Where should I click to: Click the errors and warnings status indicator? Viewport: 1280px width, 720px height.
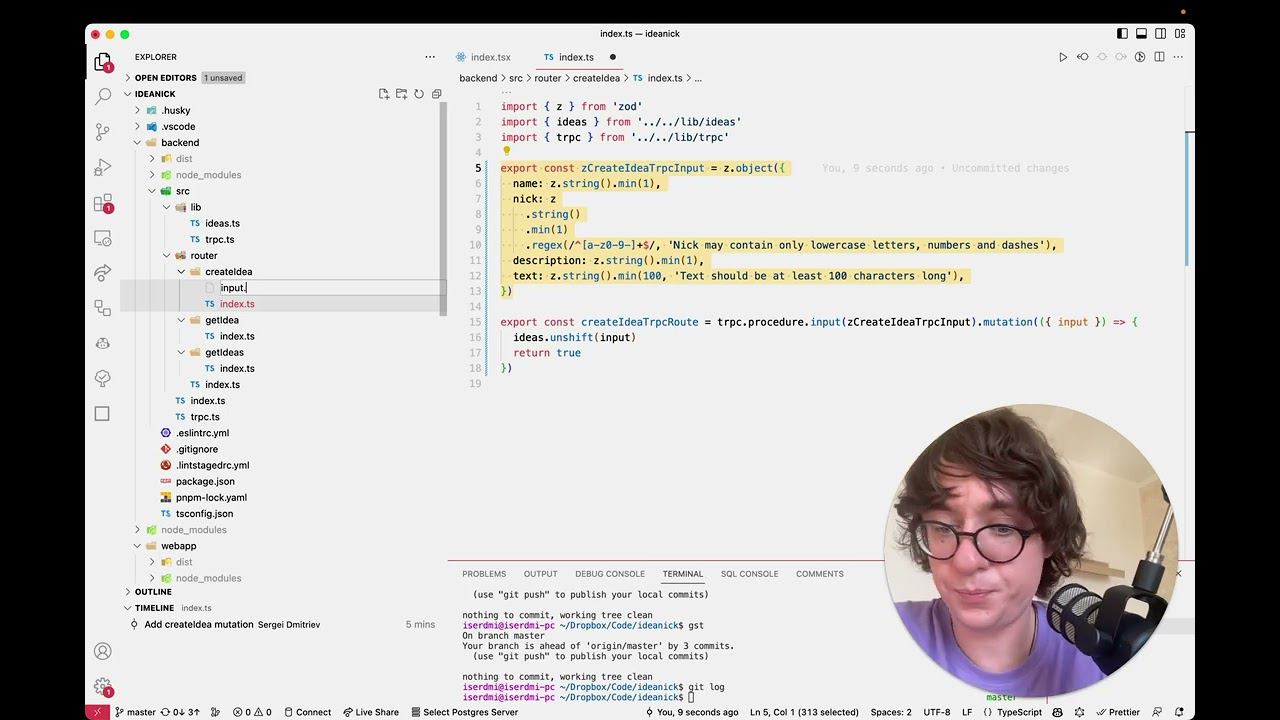[252, 712]
